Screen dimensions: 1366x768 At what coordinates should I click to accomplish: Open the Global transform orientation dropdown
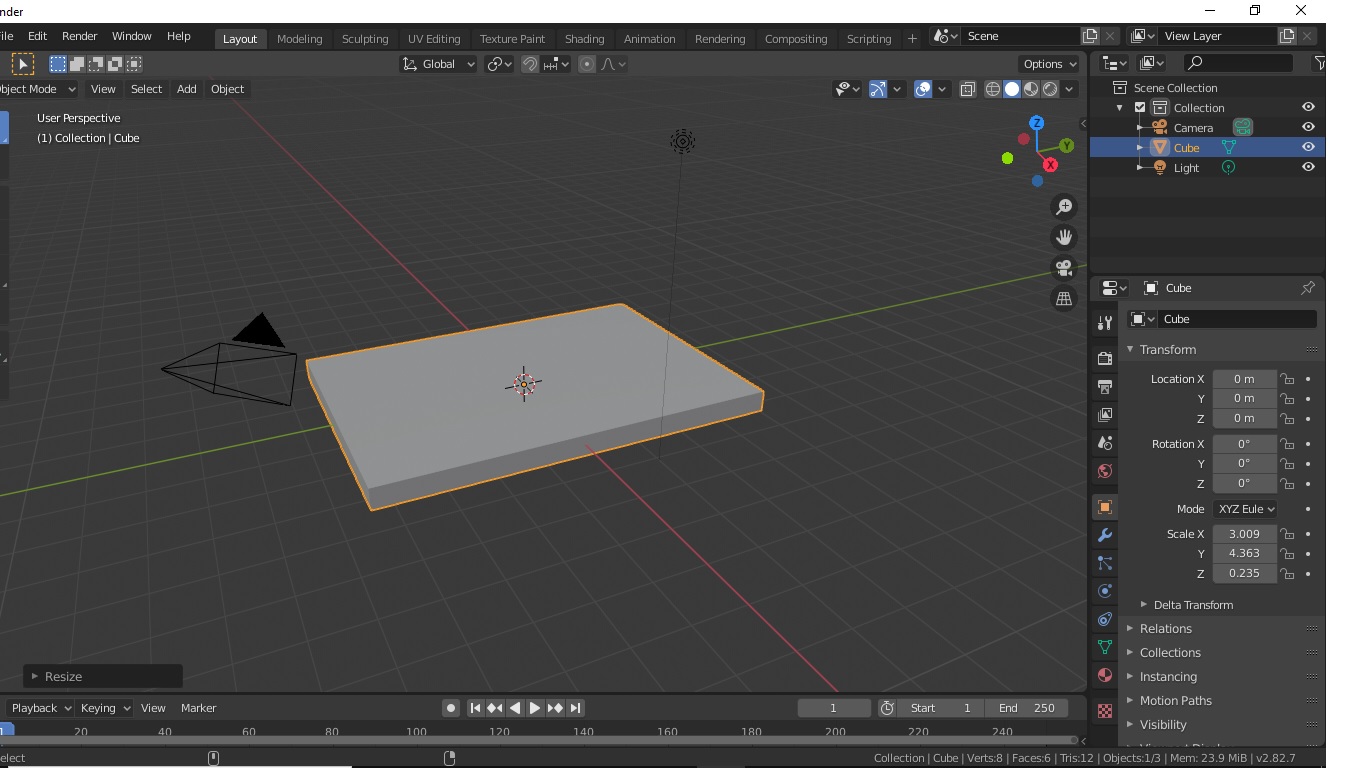(x=439, y=64)
